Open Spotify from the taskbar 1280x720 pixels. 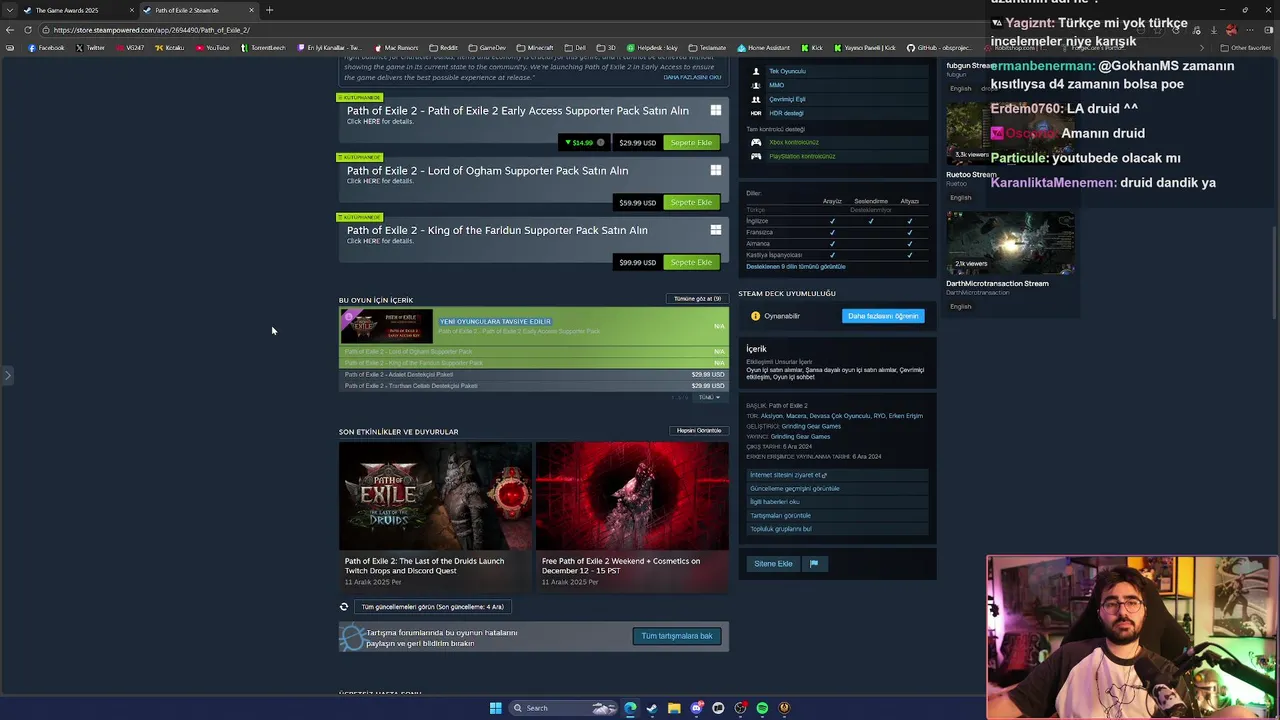tap(762, 708)
